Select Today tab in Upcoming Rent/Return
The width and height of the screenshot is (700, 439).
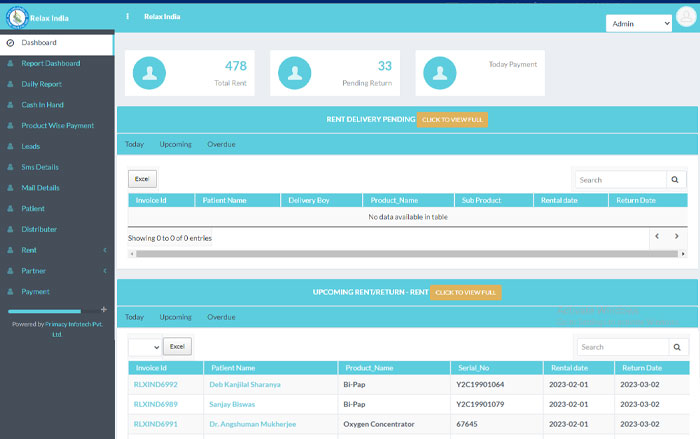point(134,317)
